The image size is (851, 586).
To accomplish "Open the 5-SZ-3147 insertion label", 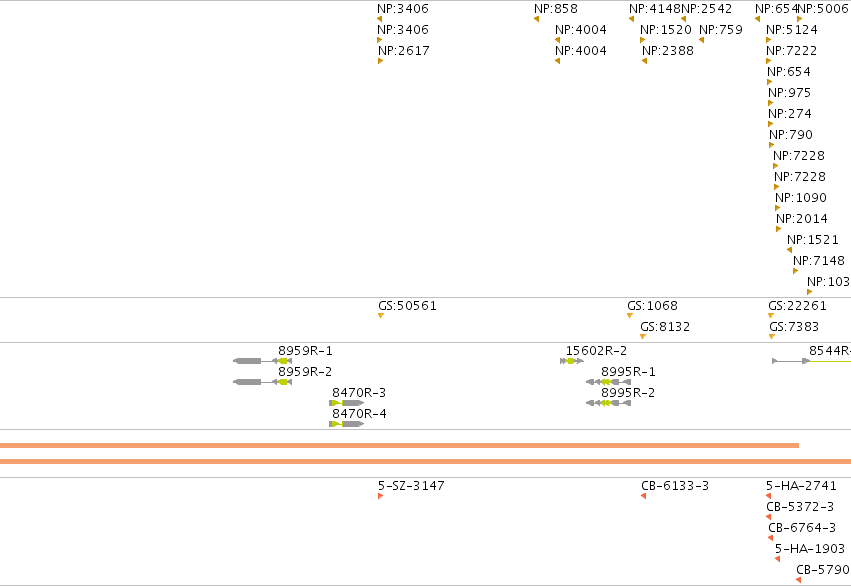I will 411,486.
